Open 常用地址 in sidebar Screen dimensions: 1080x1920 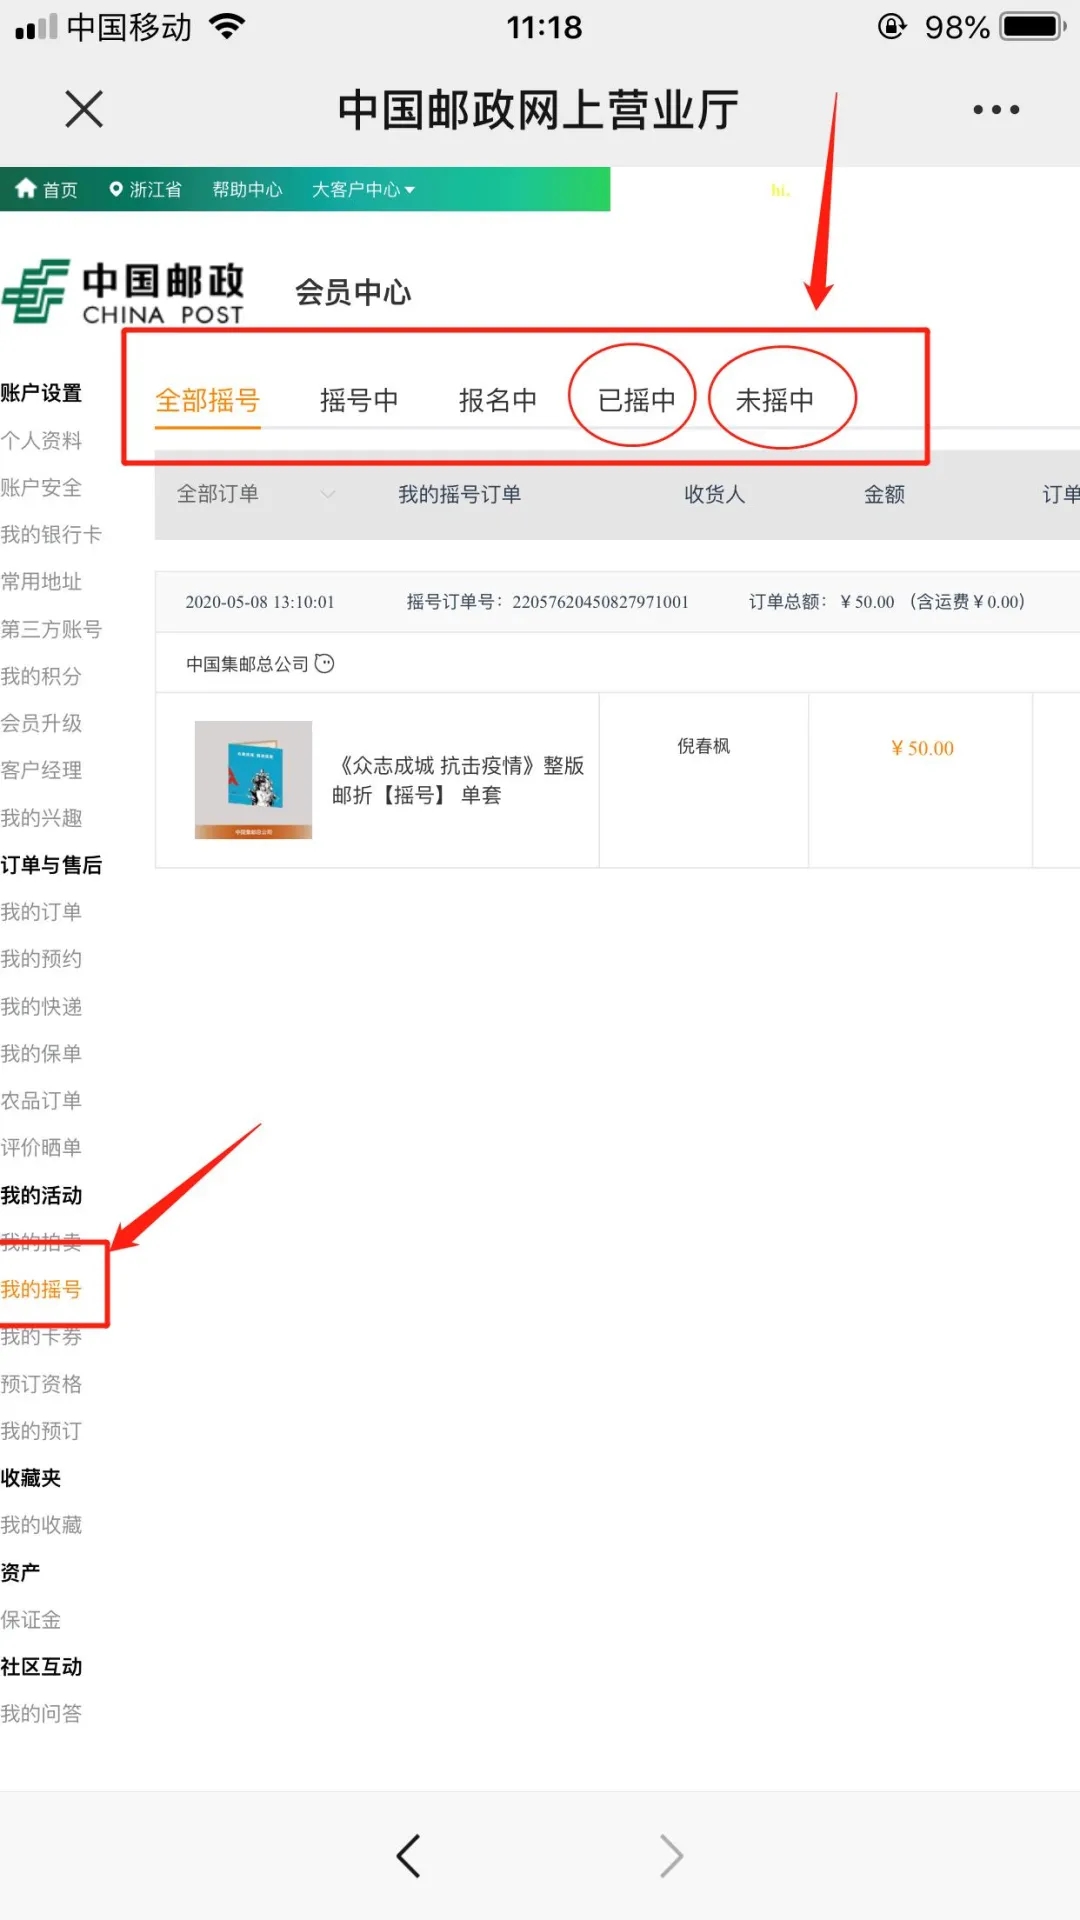(x=41, y=581)
